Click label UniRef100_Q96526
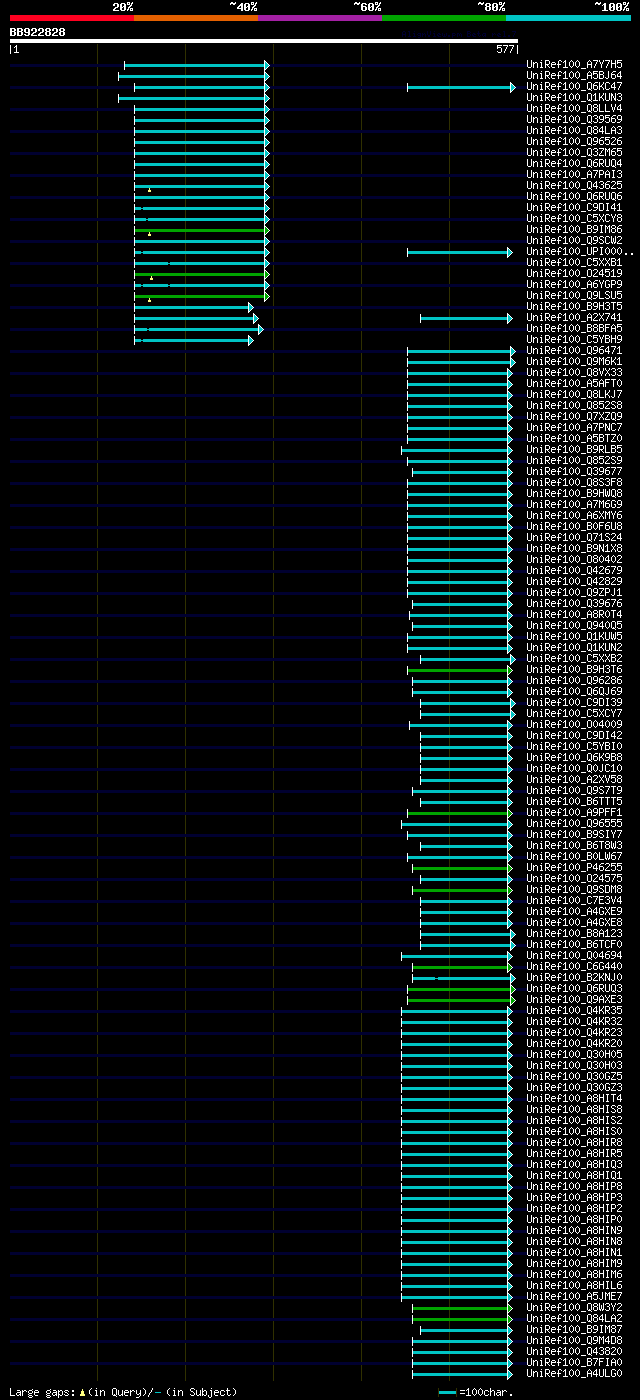Viewport: 640px width, 1400px height. (574, 142)
